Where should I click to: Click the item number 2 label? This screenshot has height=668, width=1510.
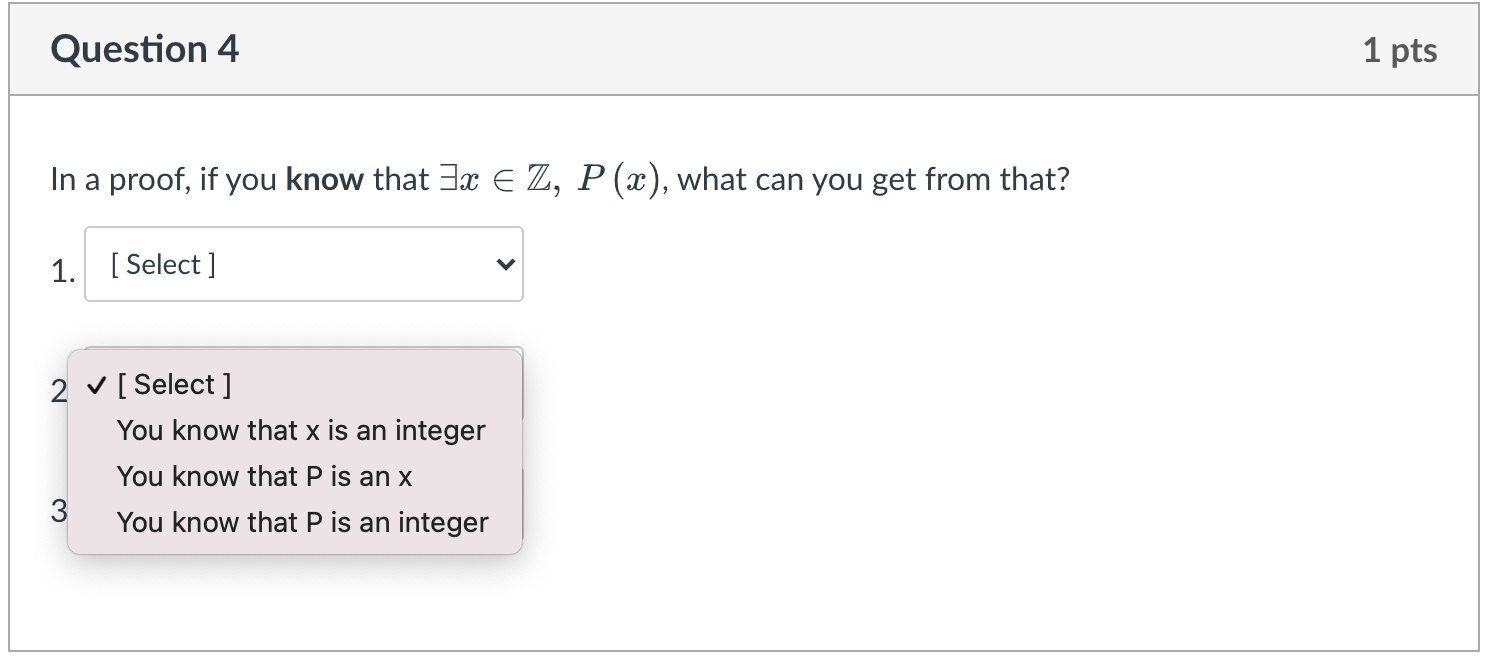[57, 392]
